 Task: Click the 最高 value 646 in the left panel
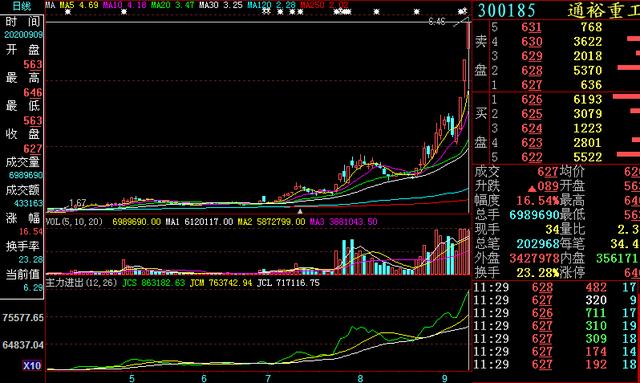[x=33, y=92]
